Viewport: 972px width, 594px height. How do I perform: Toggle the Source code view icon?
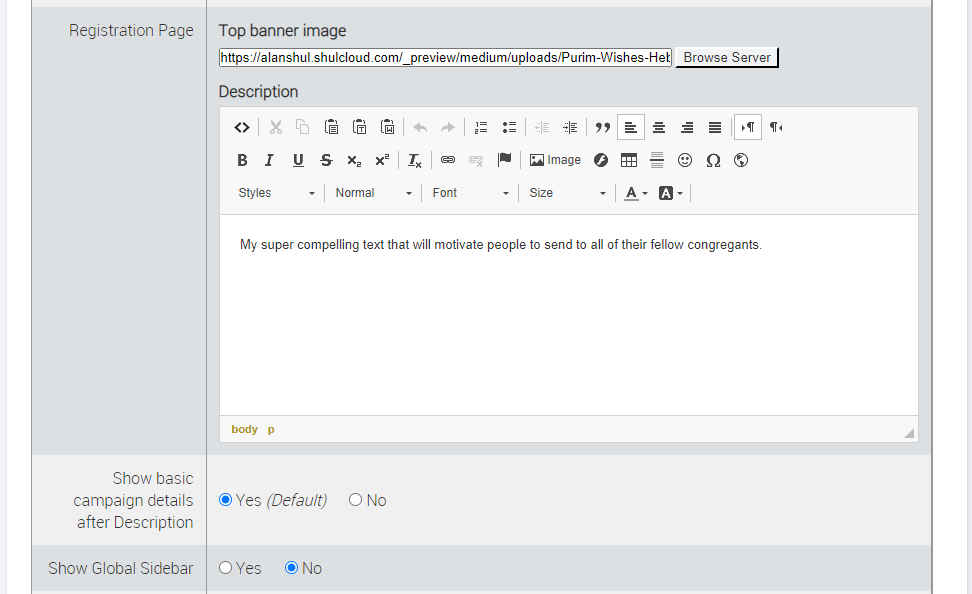pos(242,127)
